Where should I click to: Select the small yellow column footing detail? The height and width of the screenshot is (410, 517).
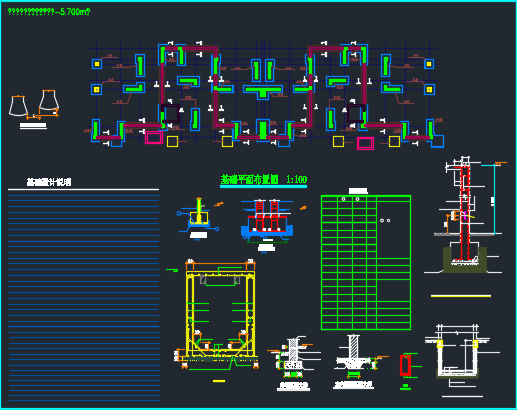click(x=199, y=214)
